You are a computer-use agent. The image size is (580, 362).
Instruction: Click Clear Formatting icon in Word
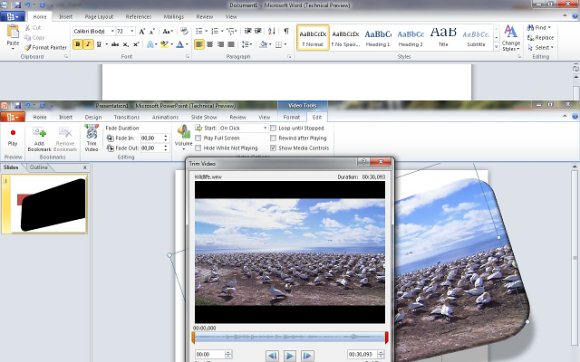pyautogui.click(x=184, y=31)
